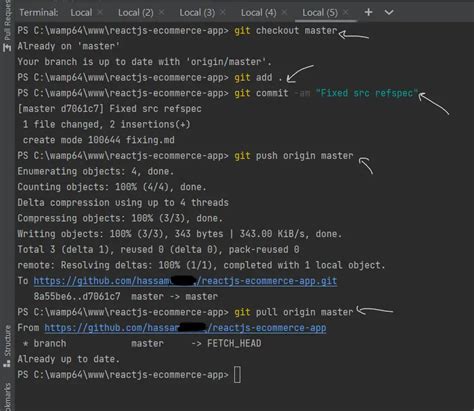Click the 'Enumerating objects: 4, done.' line
The width and height of the screenshot is (474, 411).
pos(96,172)
